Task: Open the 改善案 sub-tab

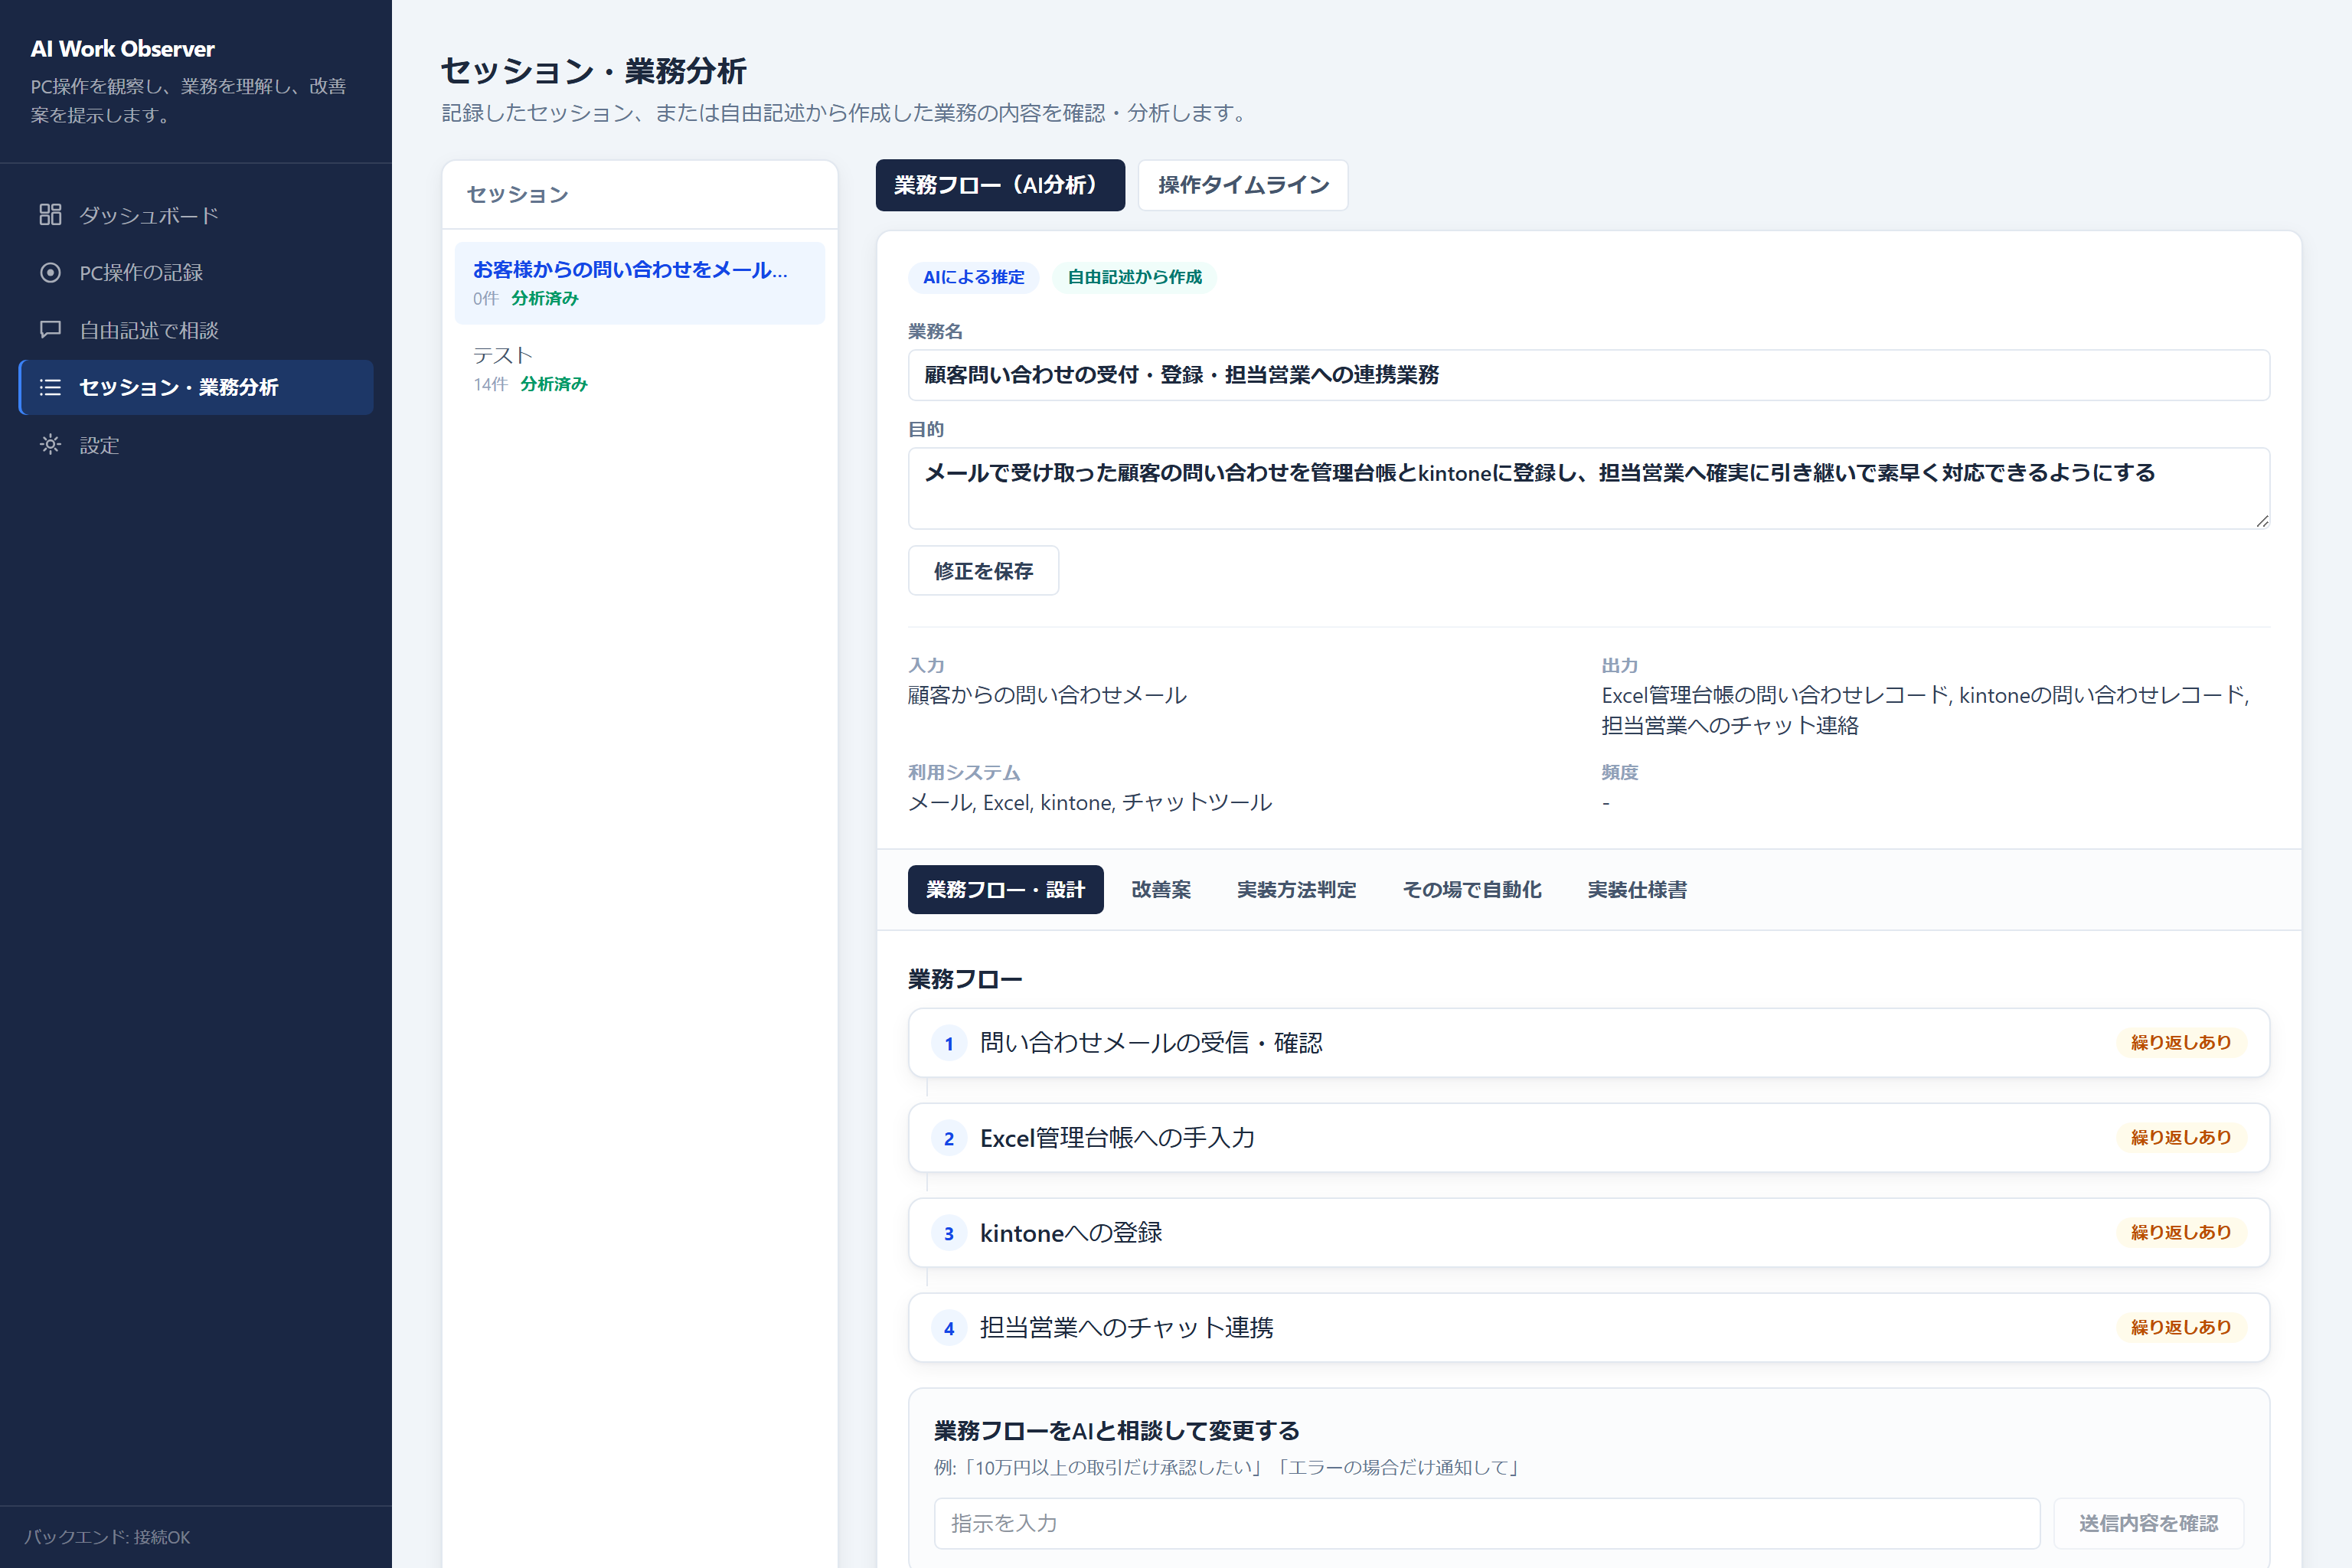Action: point(1161,889)
